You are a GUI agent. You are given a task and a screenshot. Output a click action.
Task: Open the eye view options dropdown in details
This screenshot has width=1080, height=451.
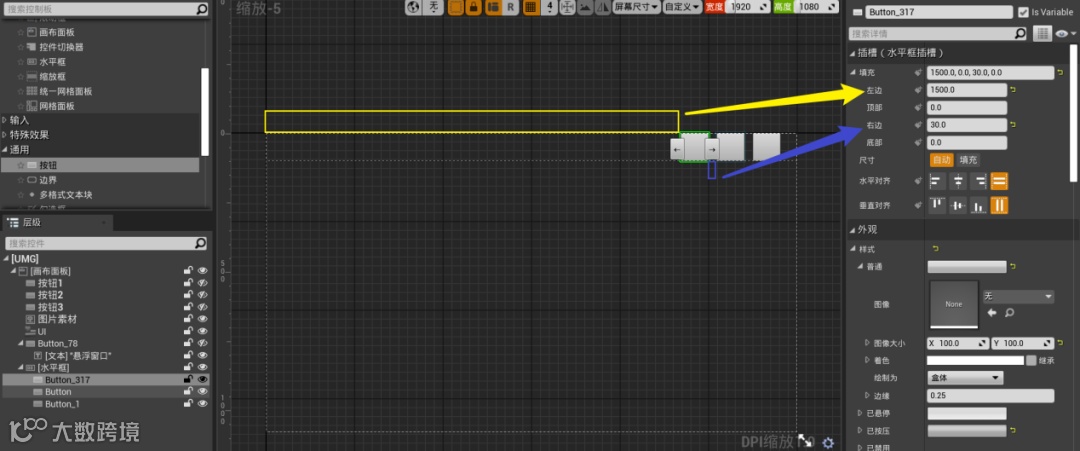[x=1066, y=33]
